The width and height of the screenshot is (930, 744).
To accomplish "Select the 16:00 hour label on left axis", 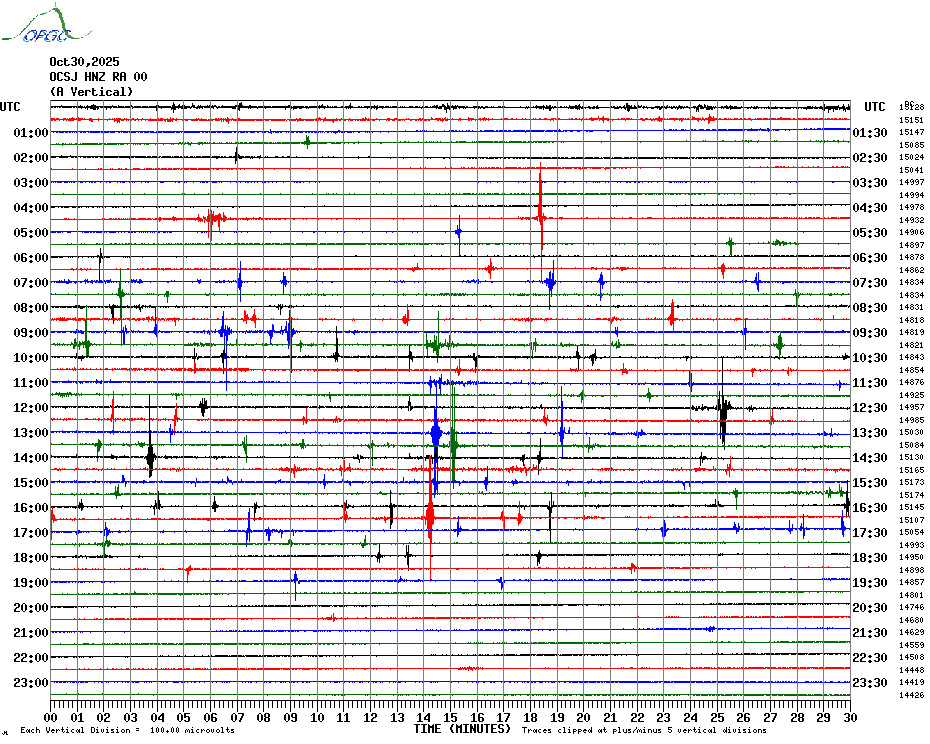I will click(x=31, y=508).
